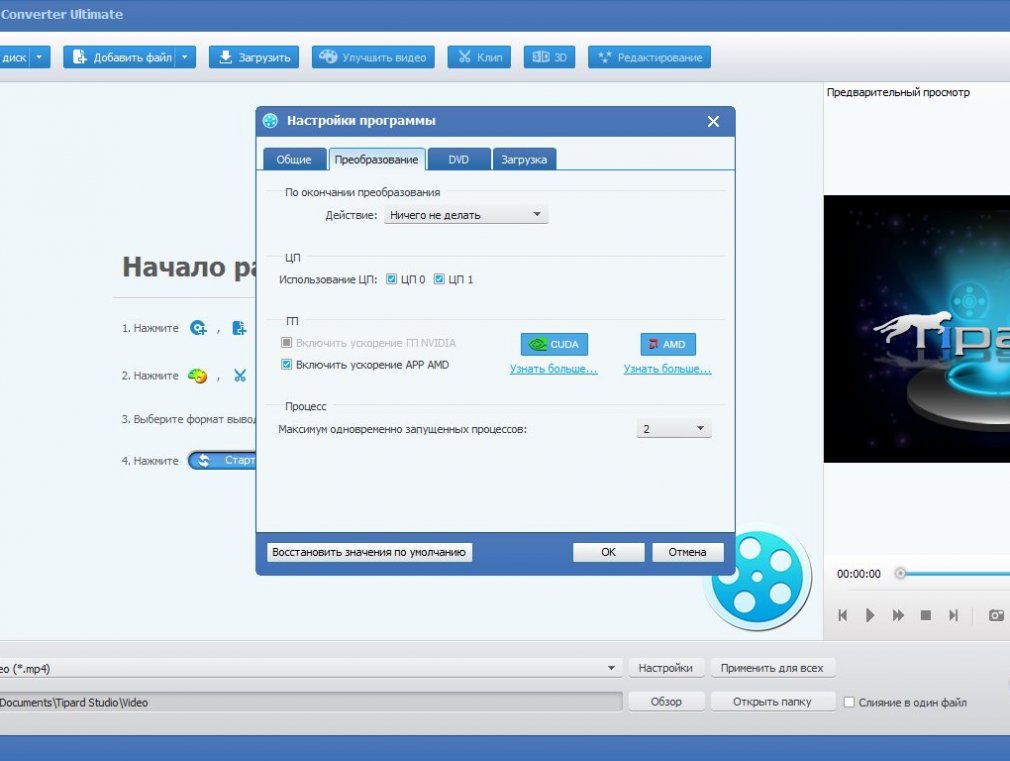Expand the диск dropdown arrow
1010x761 pixels.
point(40,57)
